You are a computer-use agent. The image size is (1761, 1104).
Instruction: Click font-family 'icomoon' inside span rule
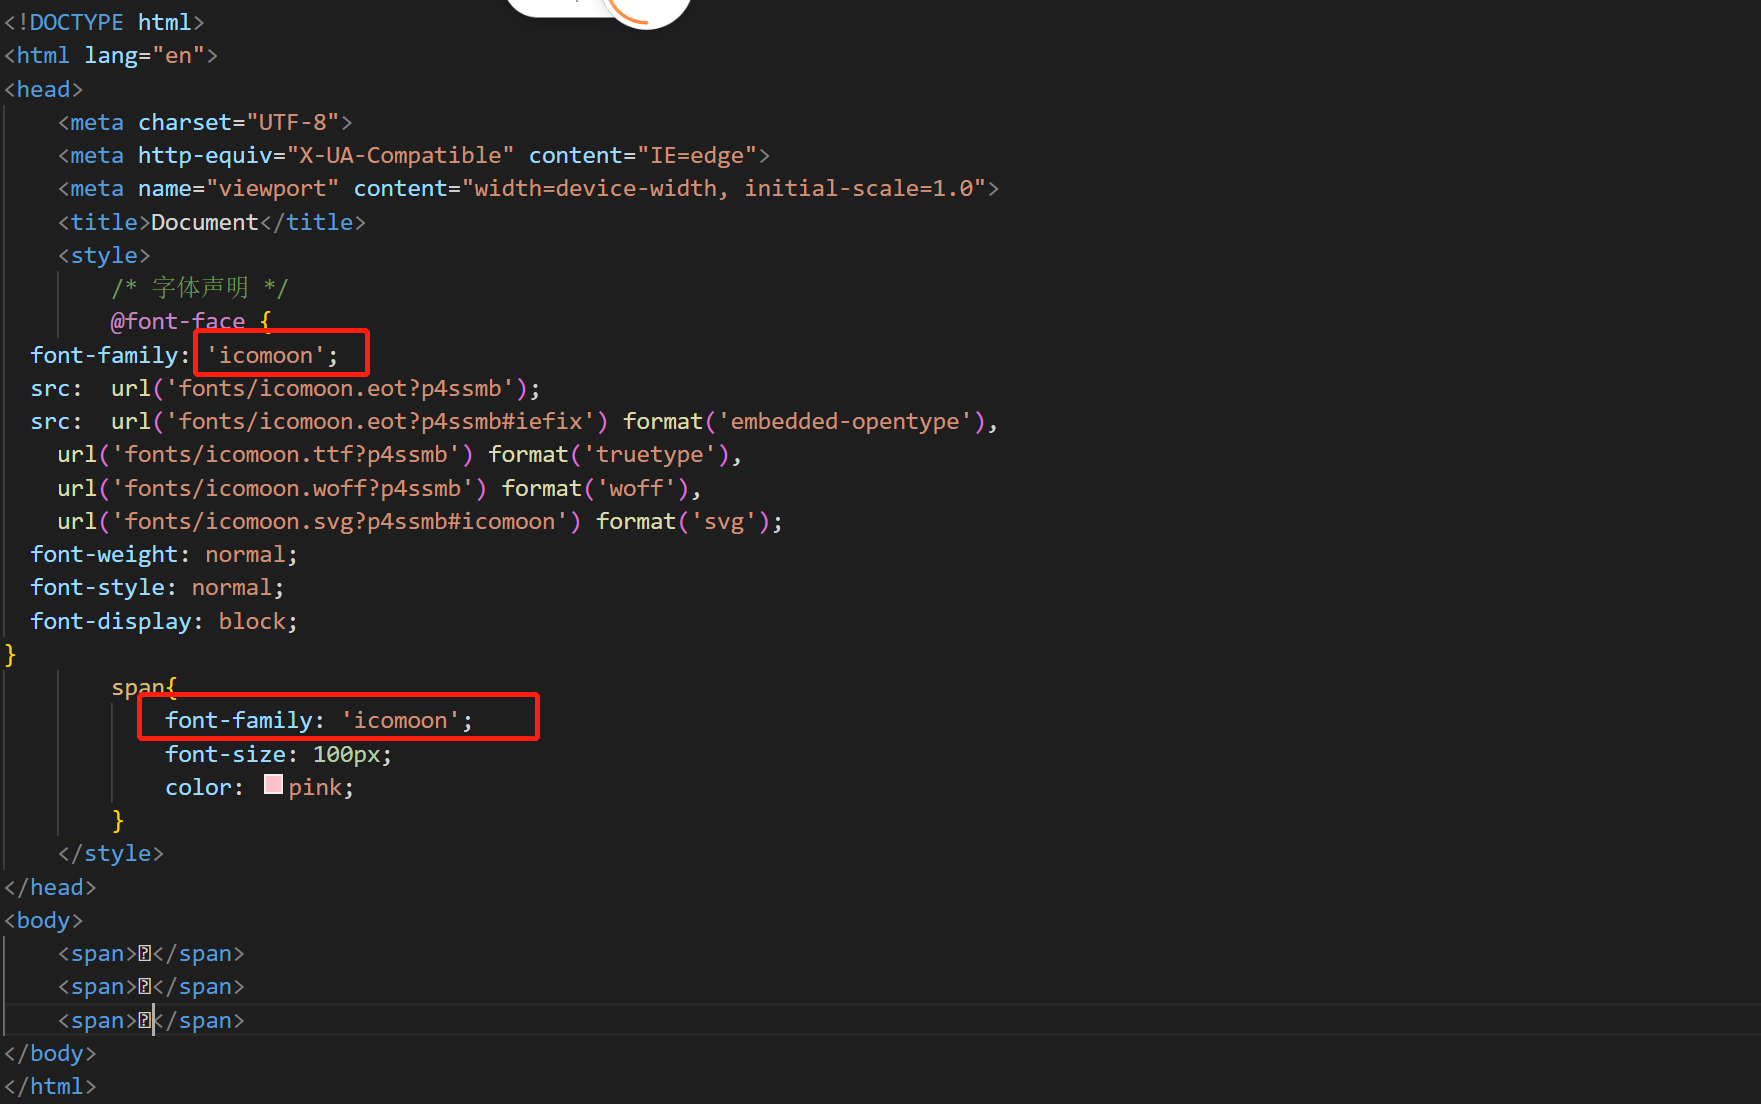[x=319, y=720]
